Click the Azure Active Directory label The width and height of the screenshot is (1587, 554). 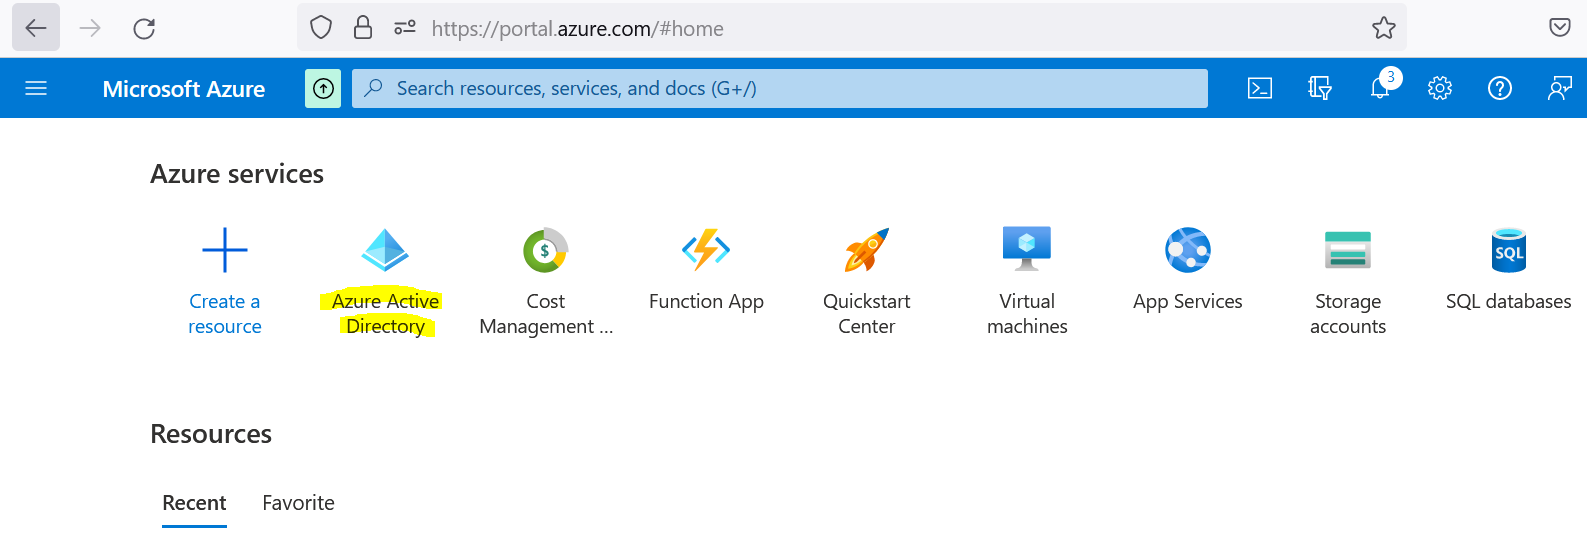pos(385,314)
